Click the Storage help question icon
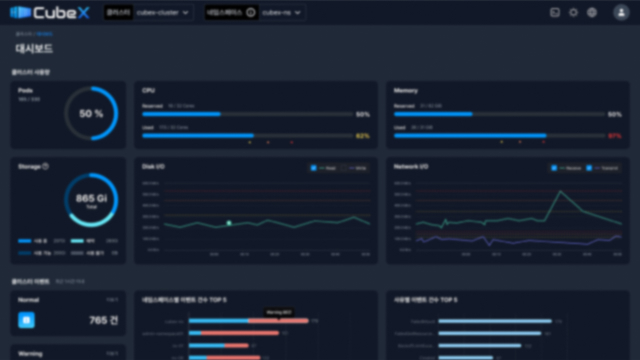The height and width of the screenshot is (360, 640). click(x=45, y=167)
